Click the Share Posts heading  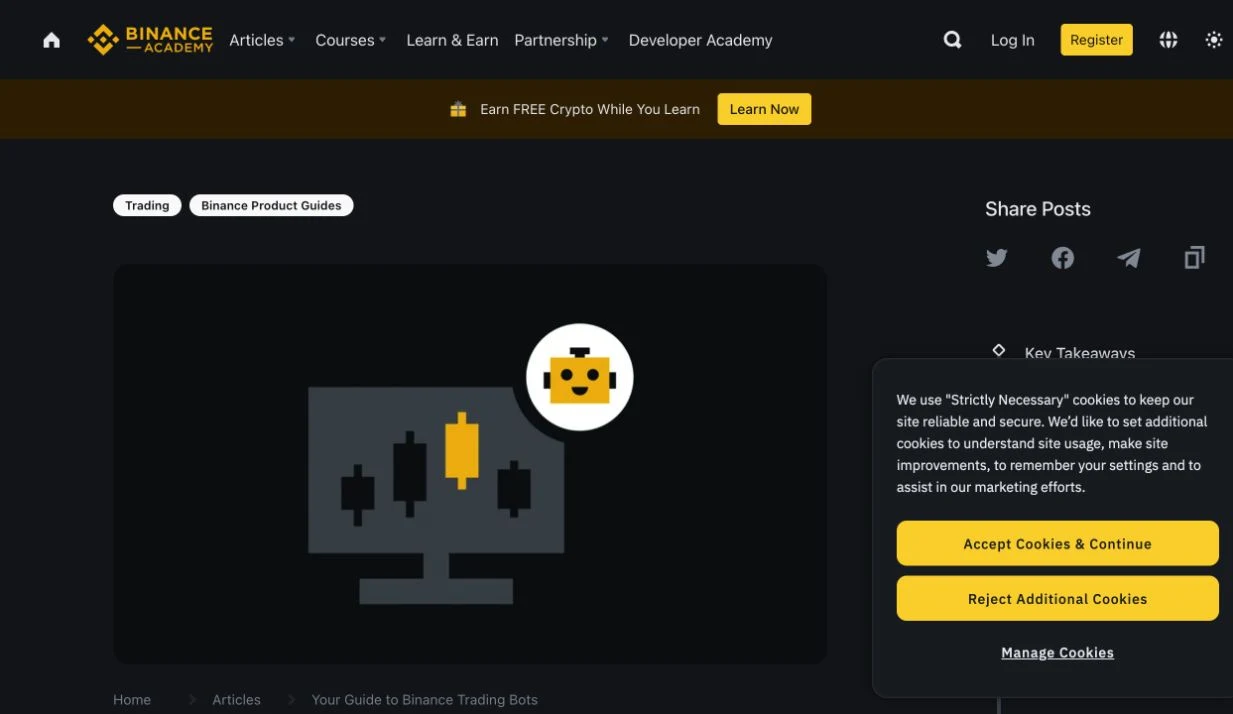(x=1037, y=209)
